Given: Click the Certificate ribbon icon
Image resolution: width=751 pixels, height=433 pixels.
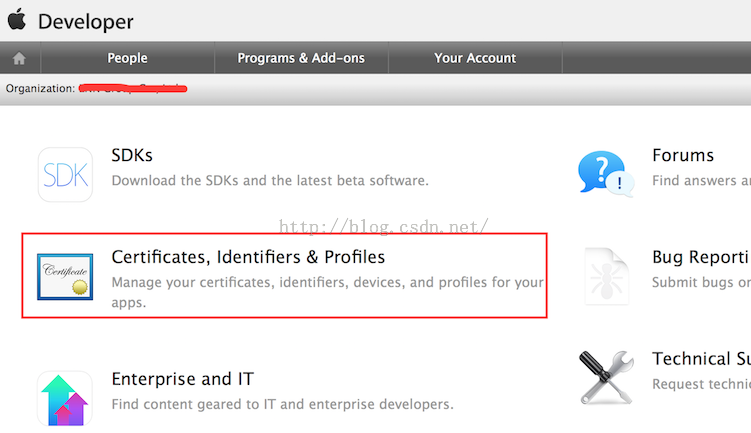Looking at the screenshot, I should click(x=65, y=277).
